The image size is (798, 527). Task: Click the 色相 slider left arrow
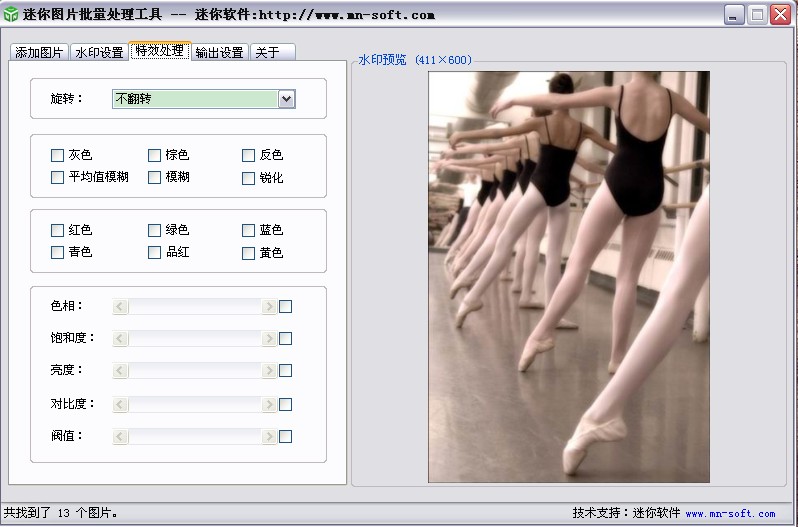(120, 306)
